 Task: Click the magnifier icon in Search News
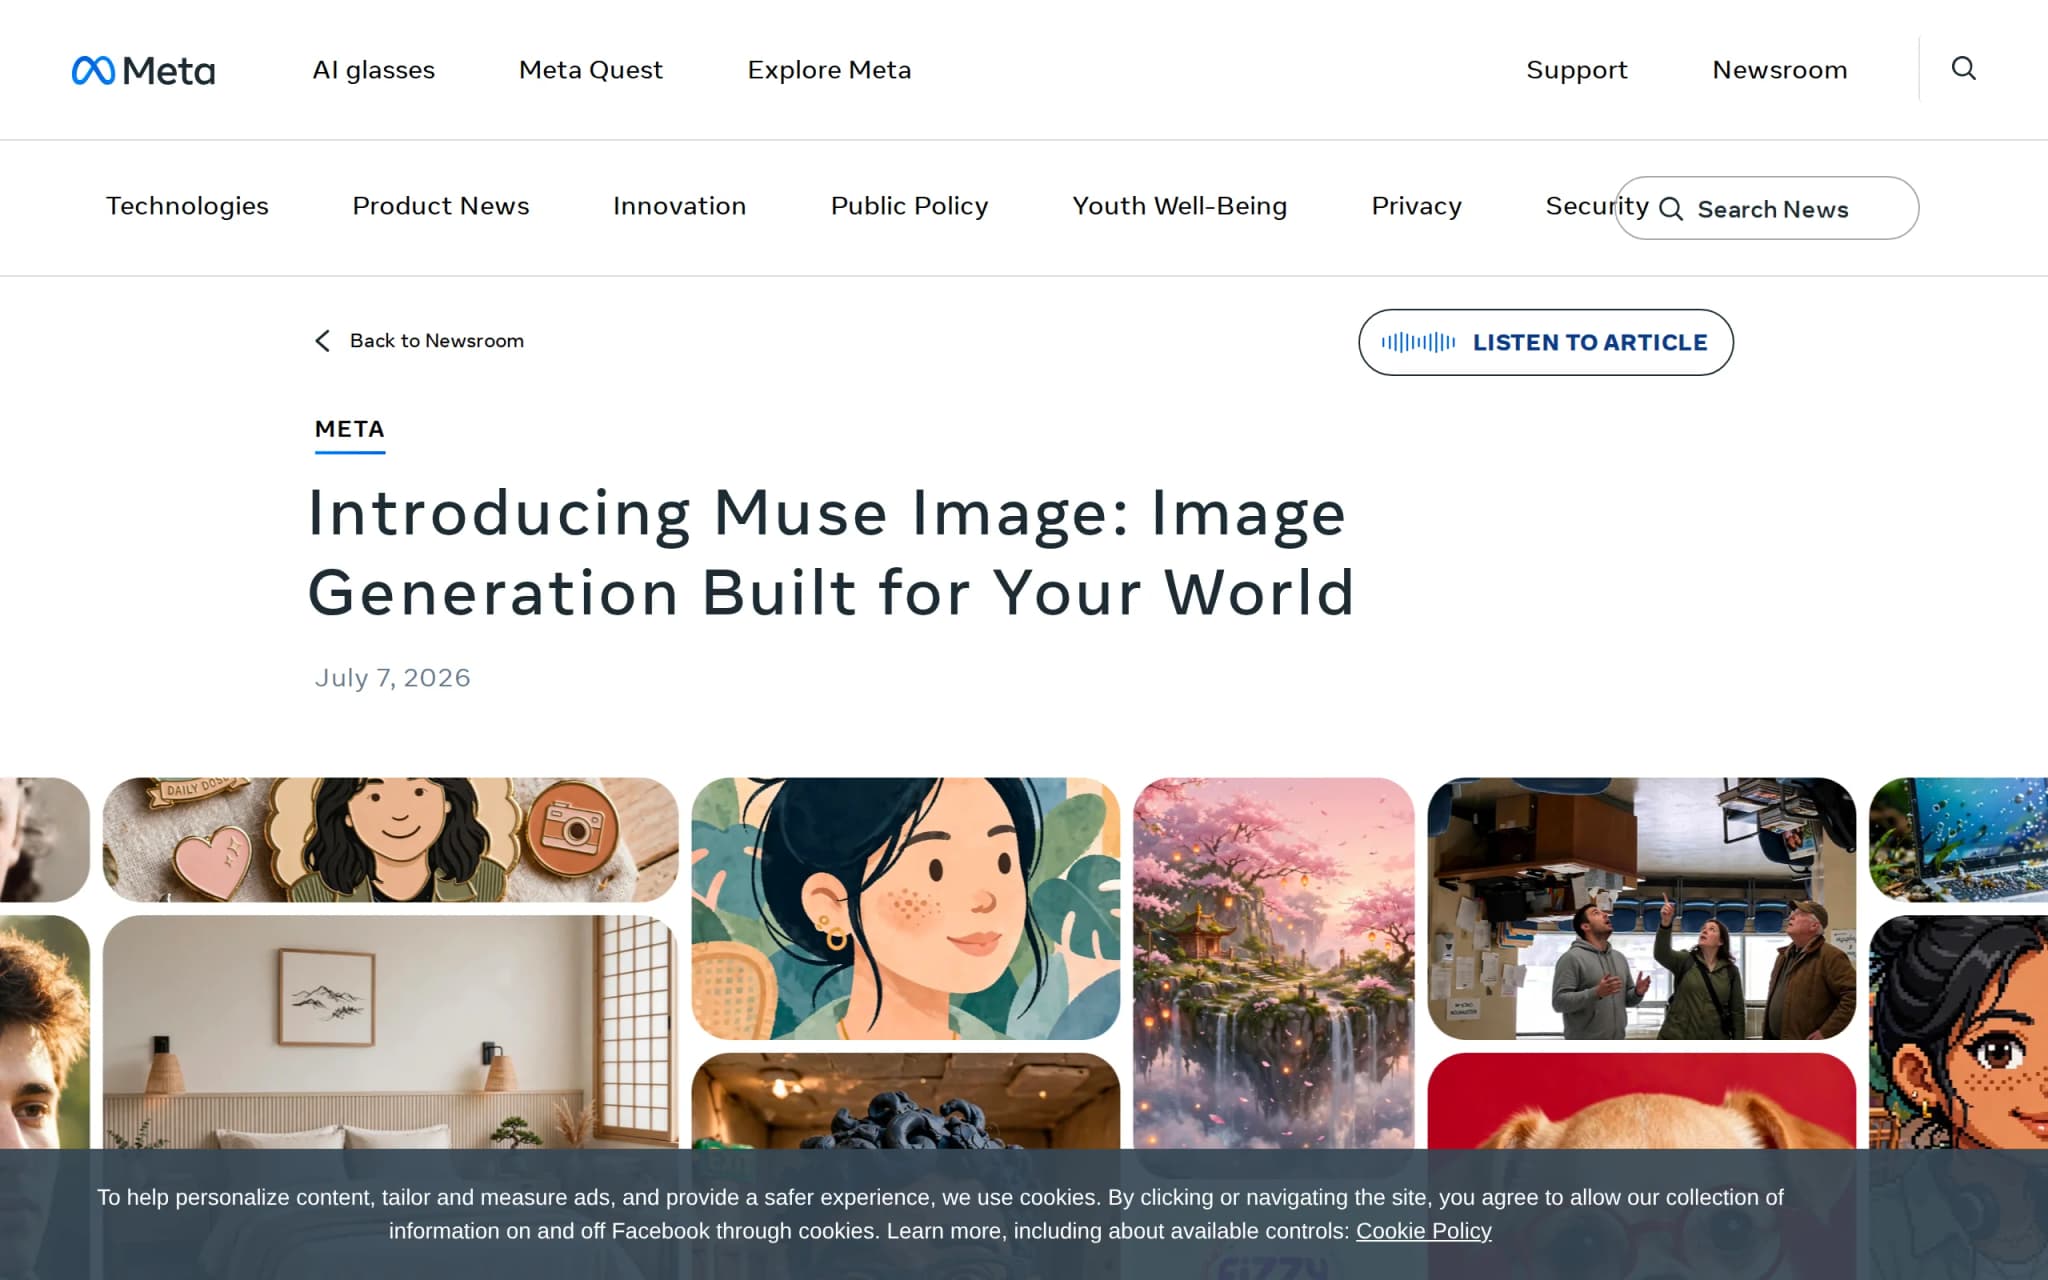pyautogui.click(x=1671, y=209)
